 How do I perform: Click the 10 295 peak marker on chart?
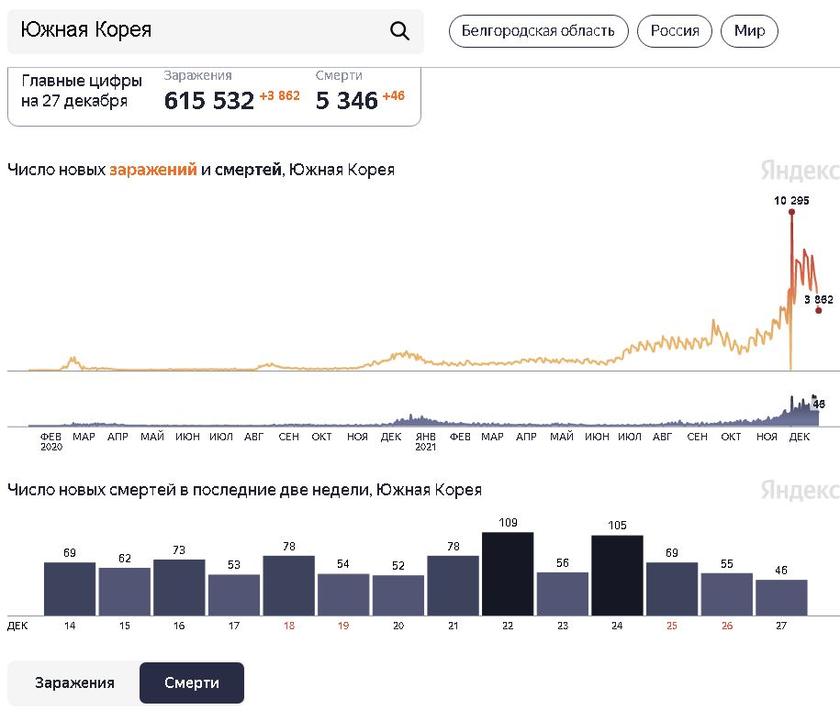pos(791,212)
